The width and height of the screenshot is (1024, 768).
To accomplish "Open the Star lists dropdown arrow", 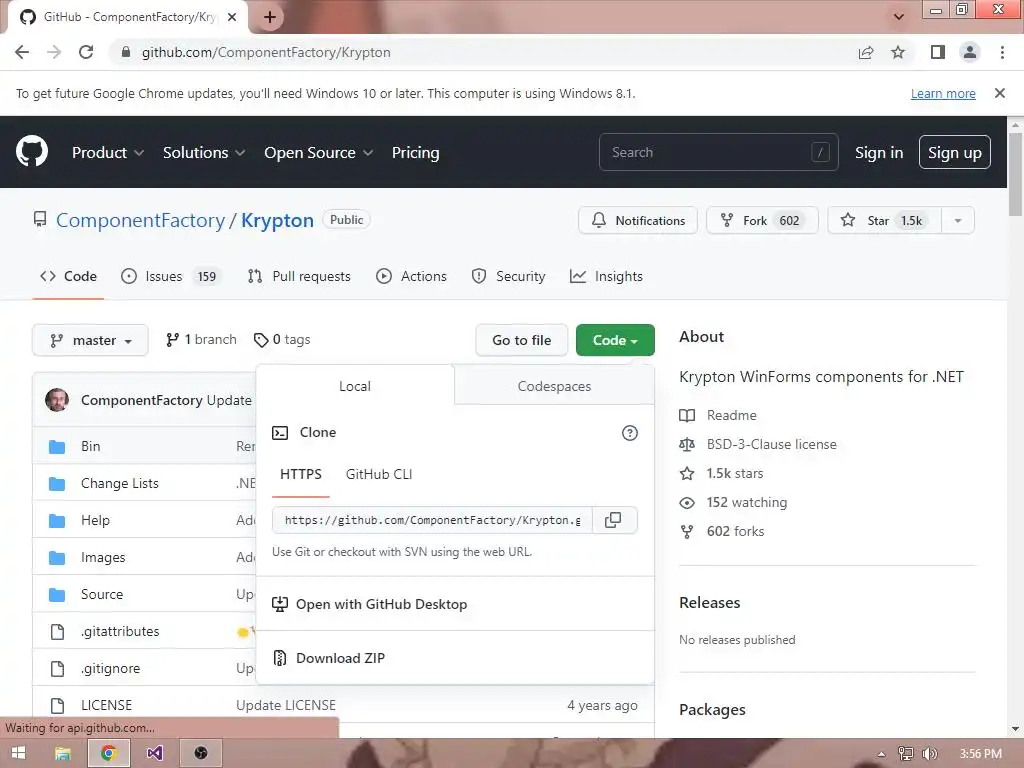I will tap(958, 221).
